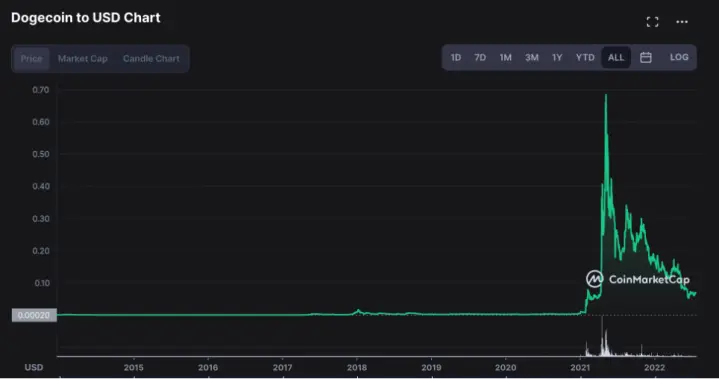
Task: Open the calendar date range picker
Action: coord(646,57)
